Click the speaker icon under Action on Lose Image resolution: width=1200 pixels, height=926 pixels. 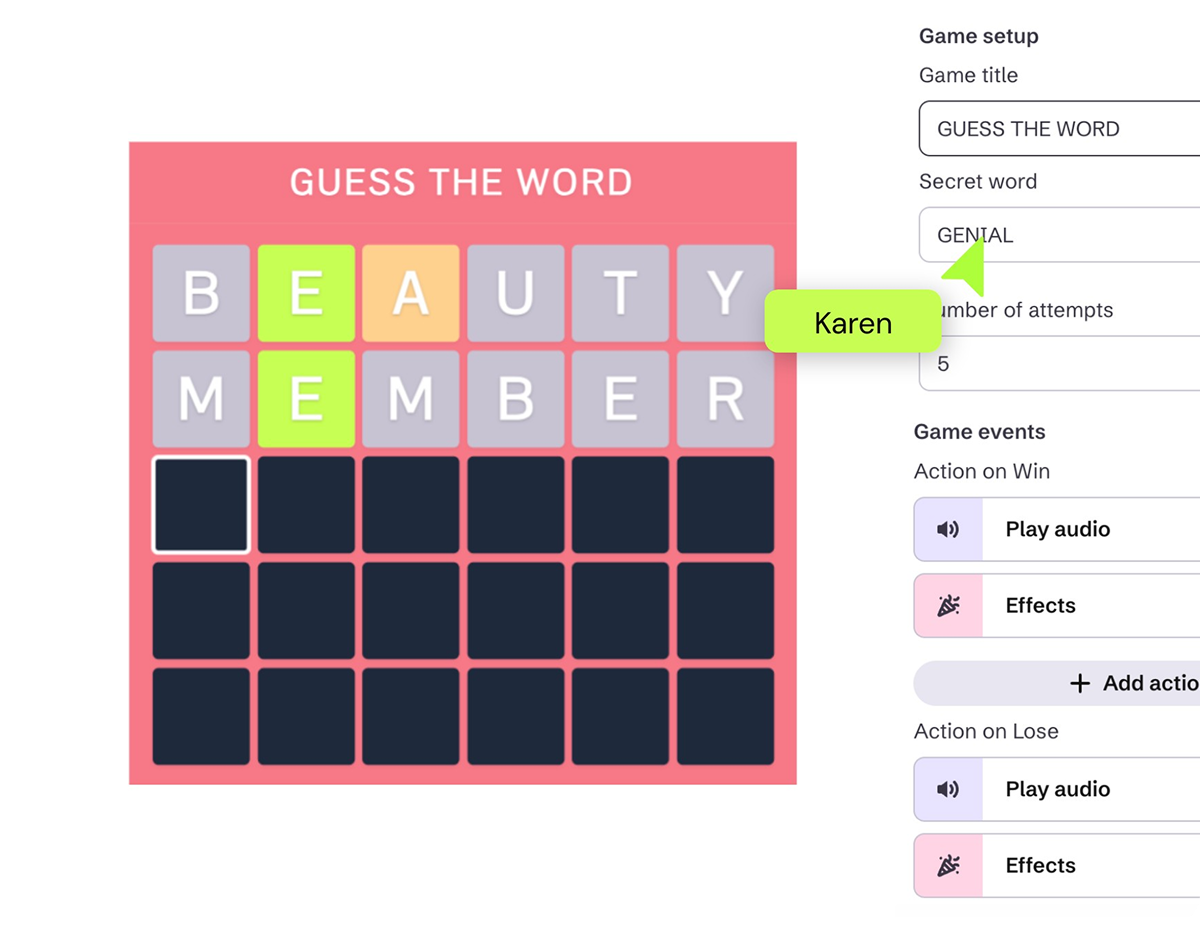[947, 789]
